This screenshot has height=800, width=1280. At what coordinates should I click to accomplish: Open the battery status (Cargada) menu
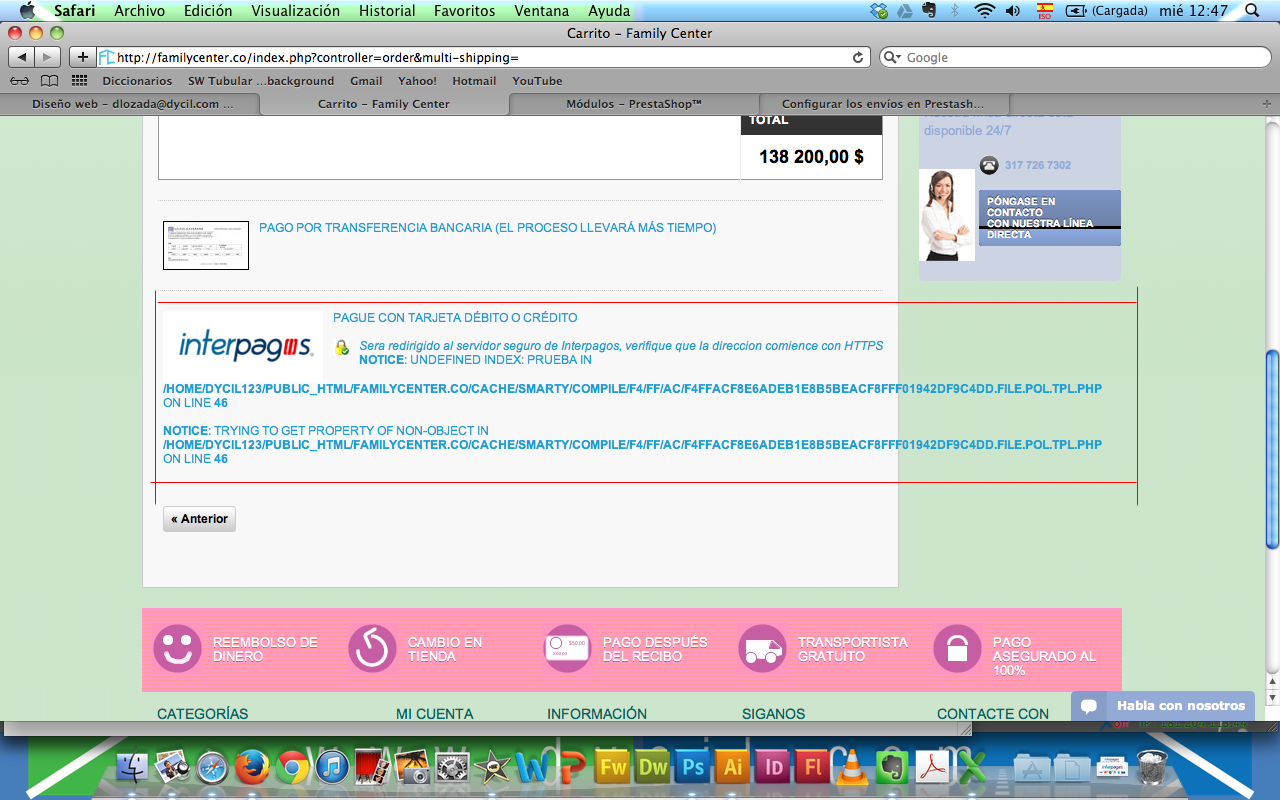click(x=1105, y=11)
